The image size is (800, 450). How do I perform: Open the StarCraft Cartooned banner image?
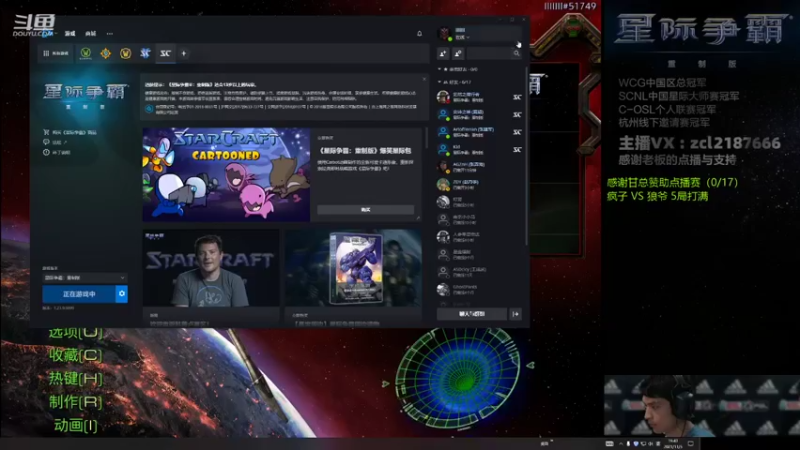click(226, 174)
